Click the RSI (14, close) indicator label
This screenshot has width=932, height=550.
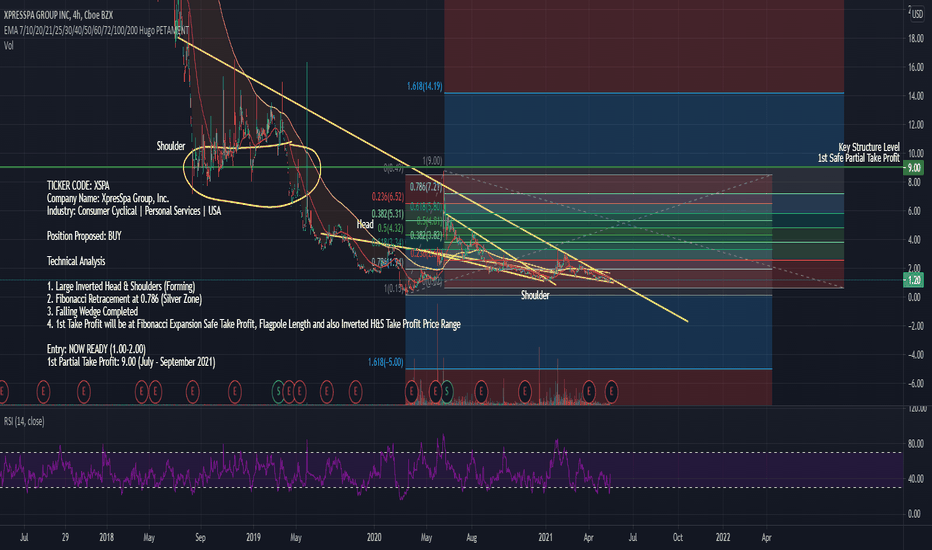click(x=24, y=421)
